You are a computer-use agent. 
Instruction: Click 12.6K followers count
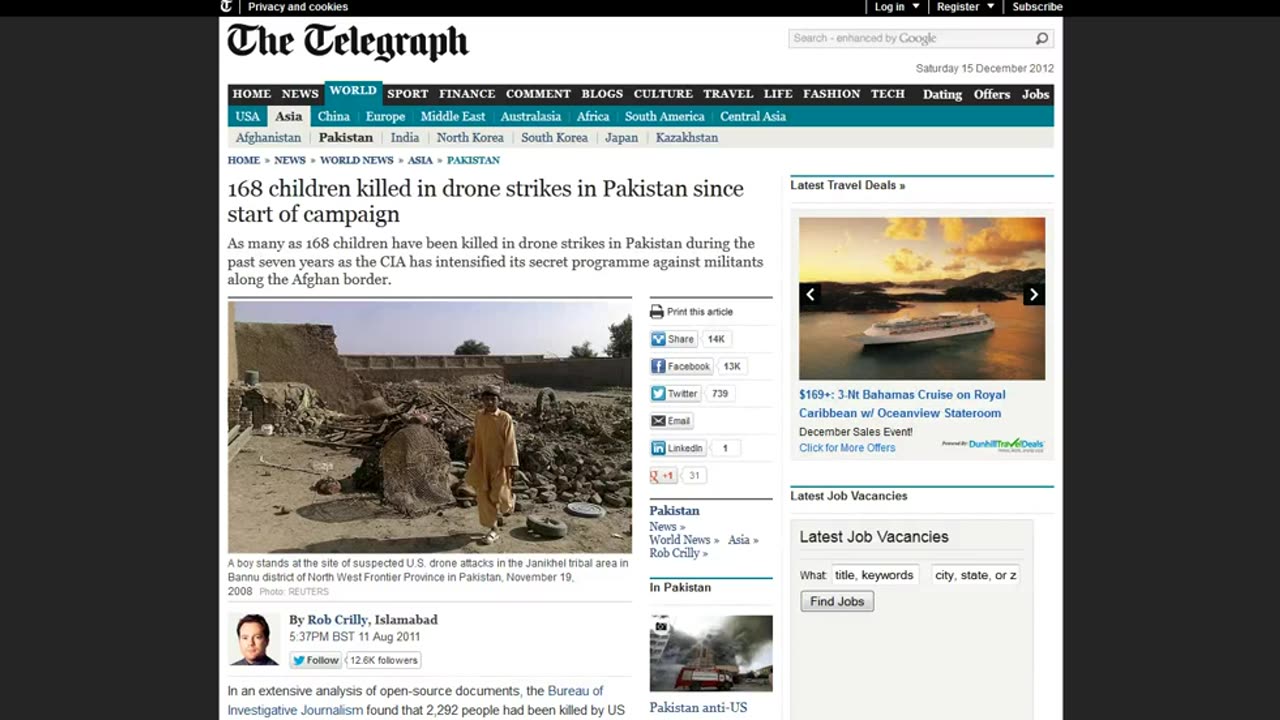tap(384, 660)
